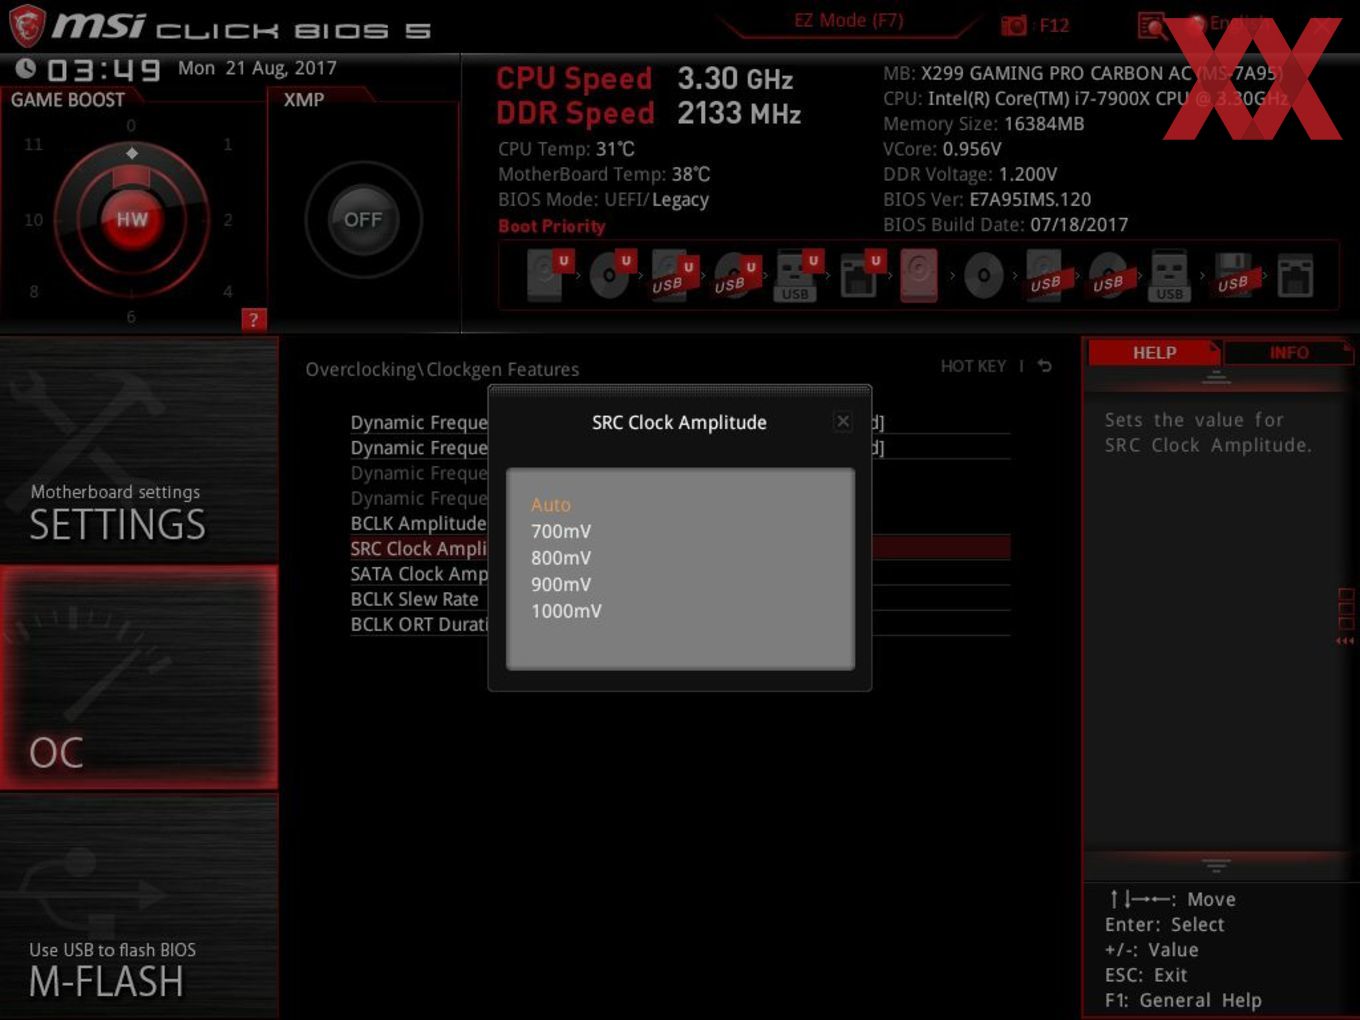Choose the 800mV amplitude option
1360x1020 pixels.
(561, 558)
